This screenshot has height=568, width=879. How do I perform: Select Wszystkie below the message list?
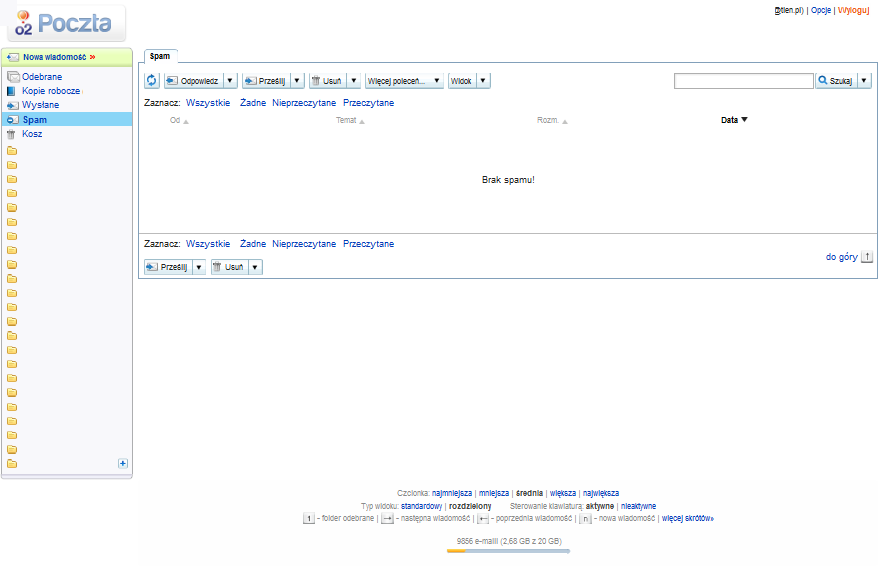click(x=208, y=244)
